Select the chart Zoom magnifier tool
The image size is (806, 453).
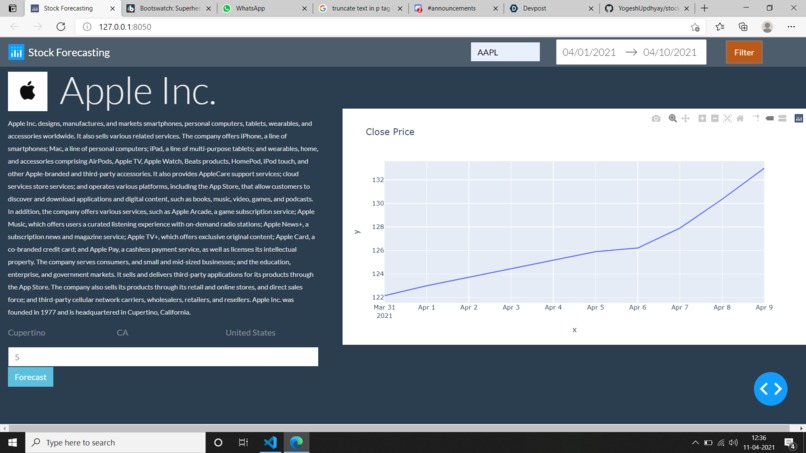click(672, 118)
